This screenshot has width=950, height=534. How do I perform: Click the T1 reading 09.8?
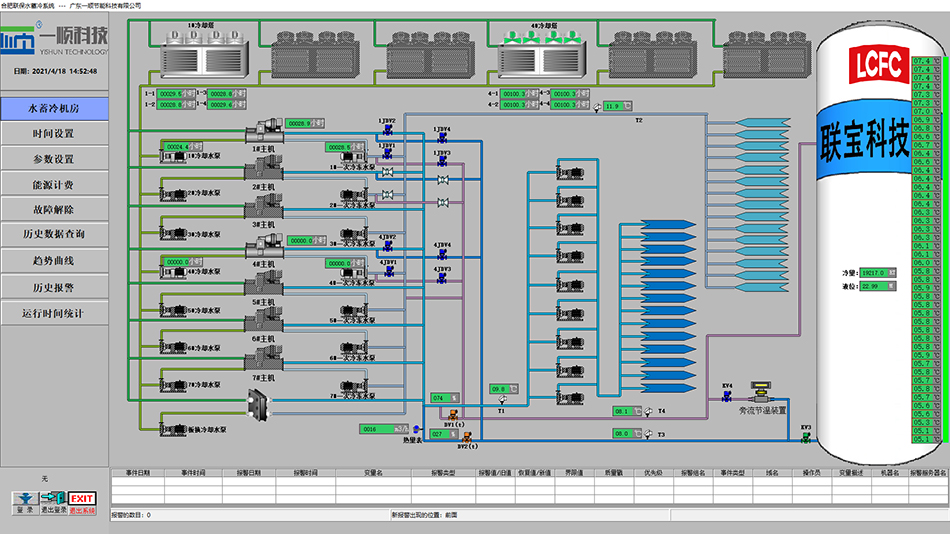504,389
